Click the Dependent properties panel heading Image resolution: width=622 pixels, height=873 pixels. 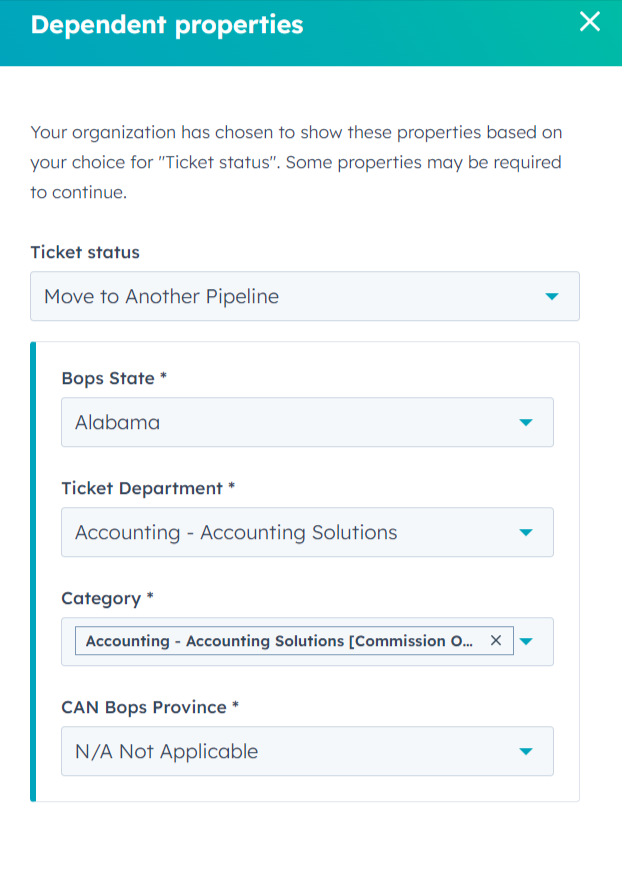167,24
